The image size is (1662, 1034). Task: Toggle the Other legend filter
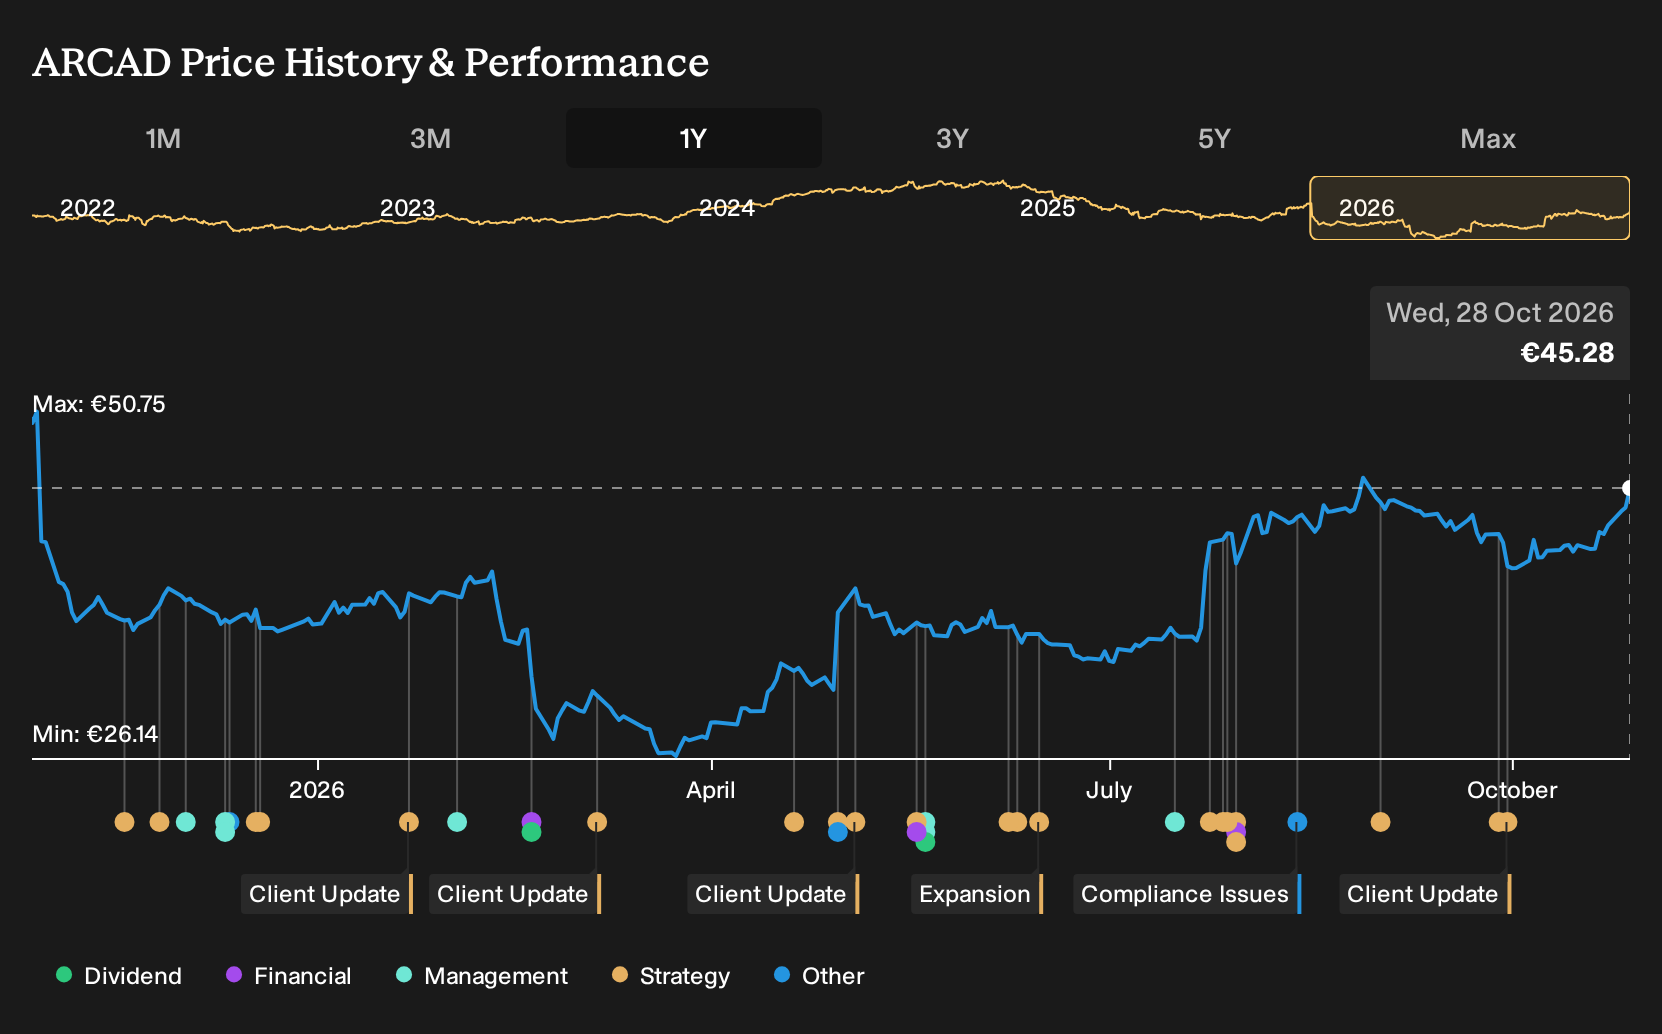[x=819, y=976]
